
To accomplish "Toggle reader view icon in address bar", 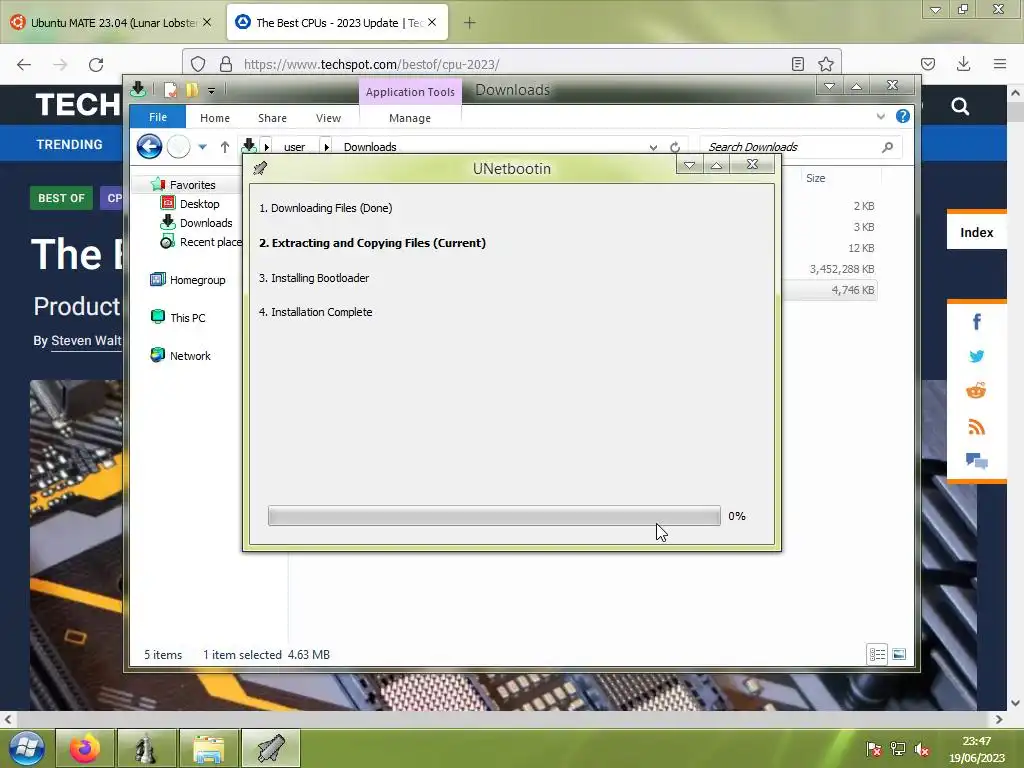I will pos(797,64).
